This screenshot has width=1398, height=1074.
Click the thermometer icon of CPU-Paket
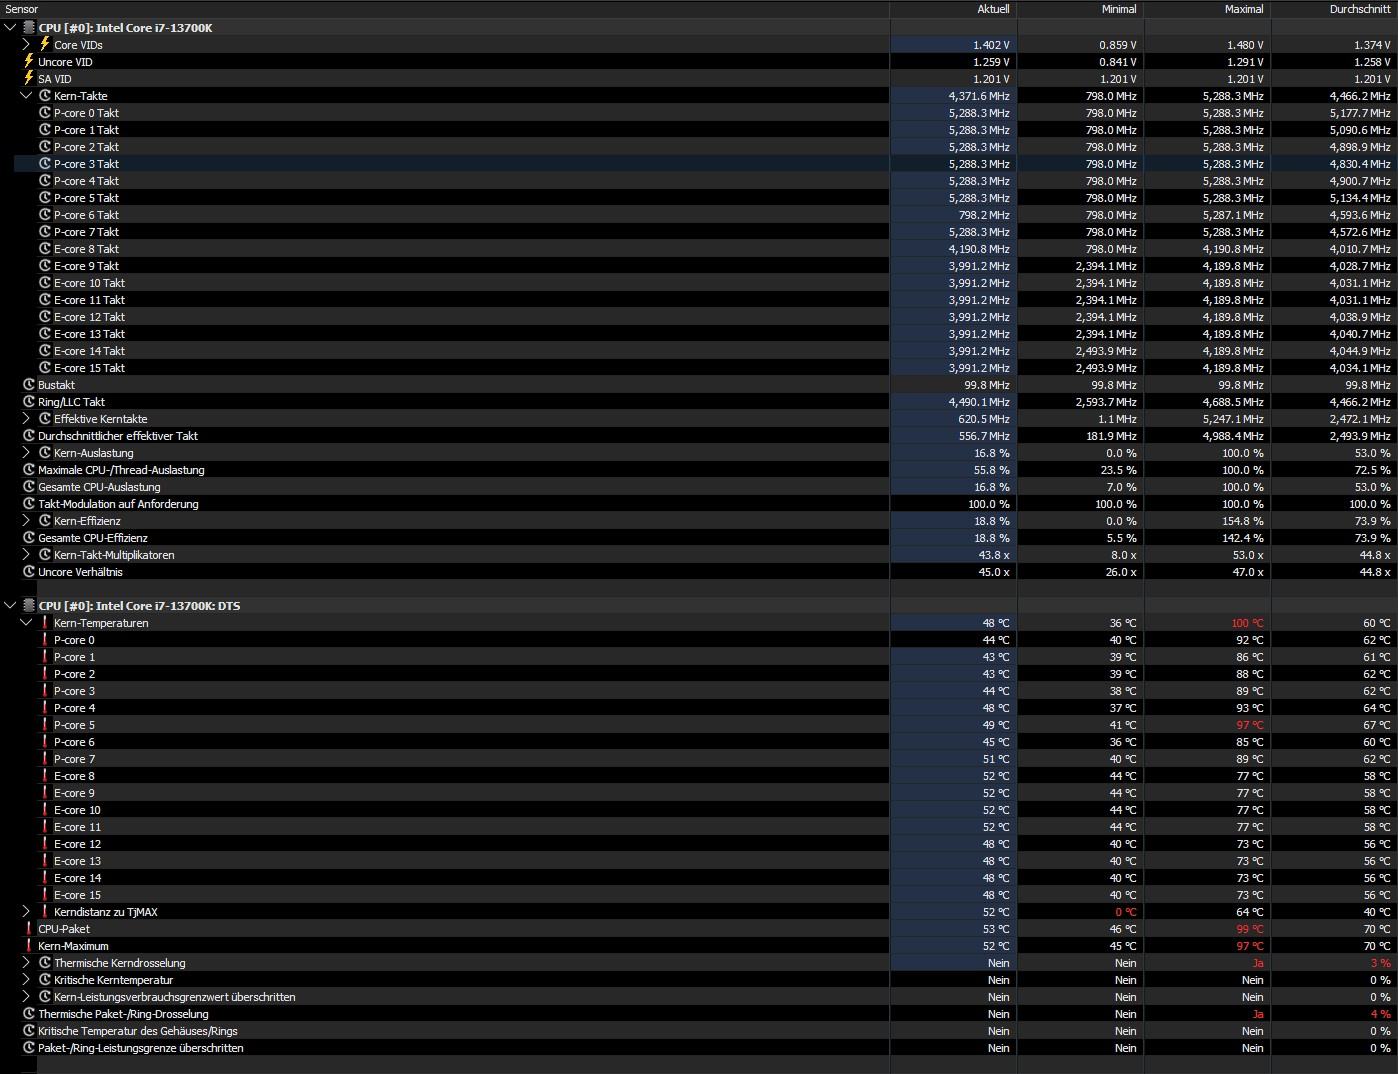click(29, 929)
